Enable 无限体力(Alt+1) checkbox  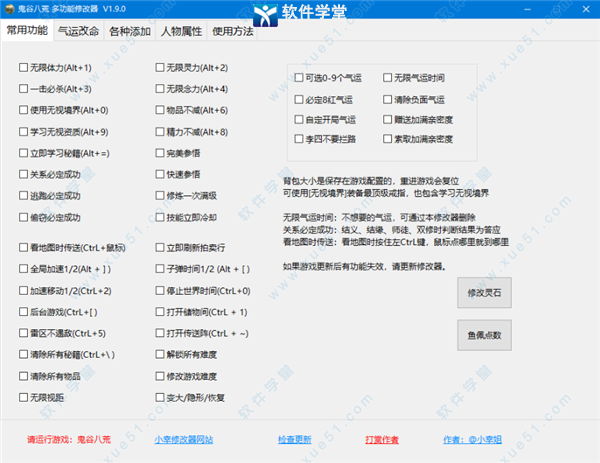24,68
